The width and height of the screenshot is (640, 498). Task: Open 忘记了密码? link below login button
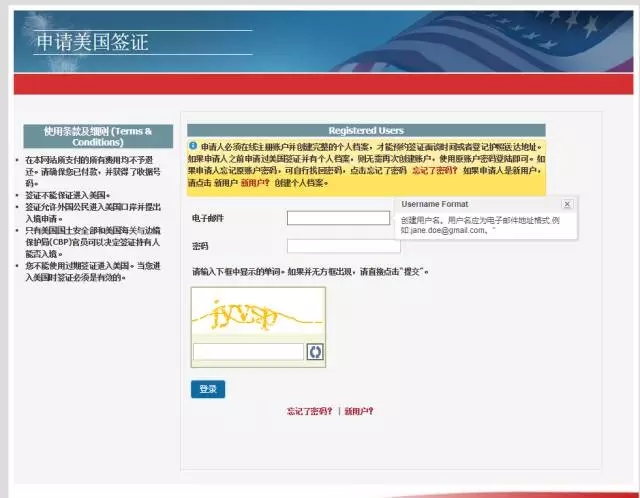309,411
